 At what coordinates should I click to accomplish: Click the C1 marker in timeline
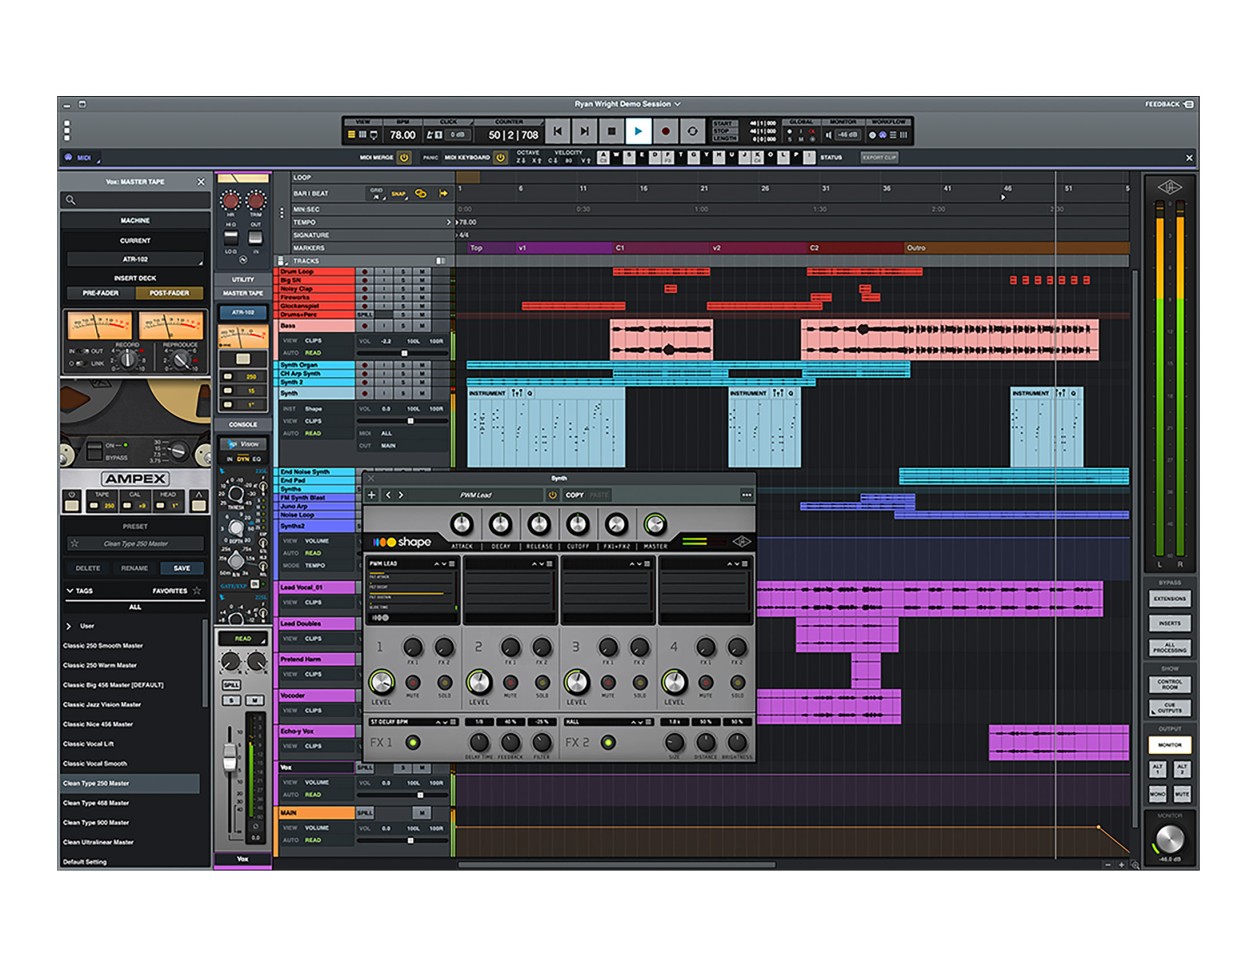pyautogui.click(x=620, y=247)
